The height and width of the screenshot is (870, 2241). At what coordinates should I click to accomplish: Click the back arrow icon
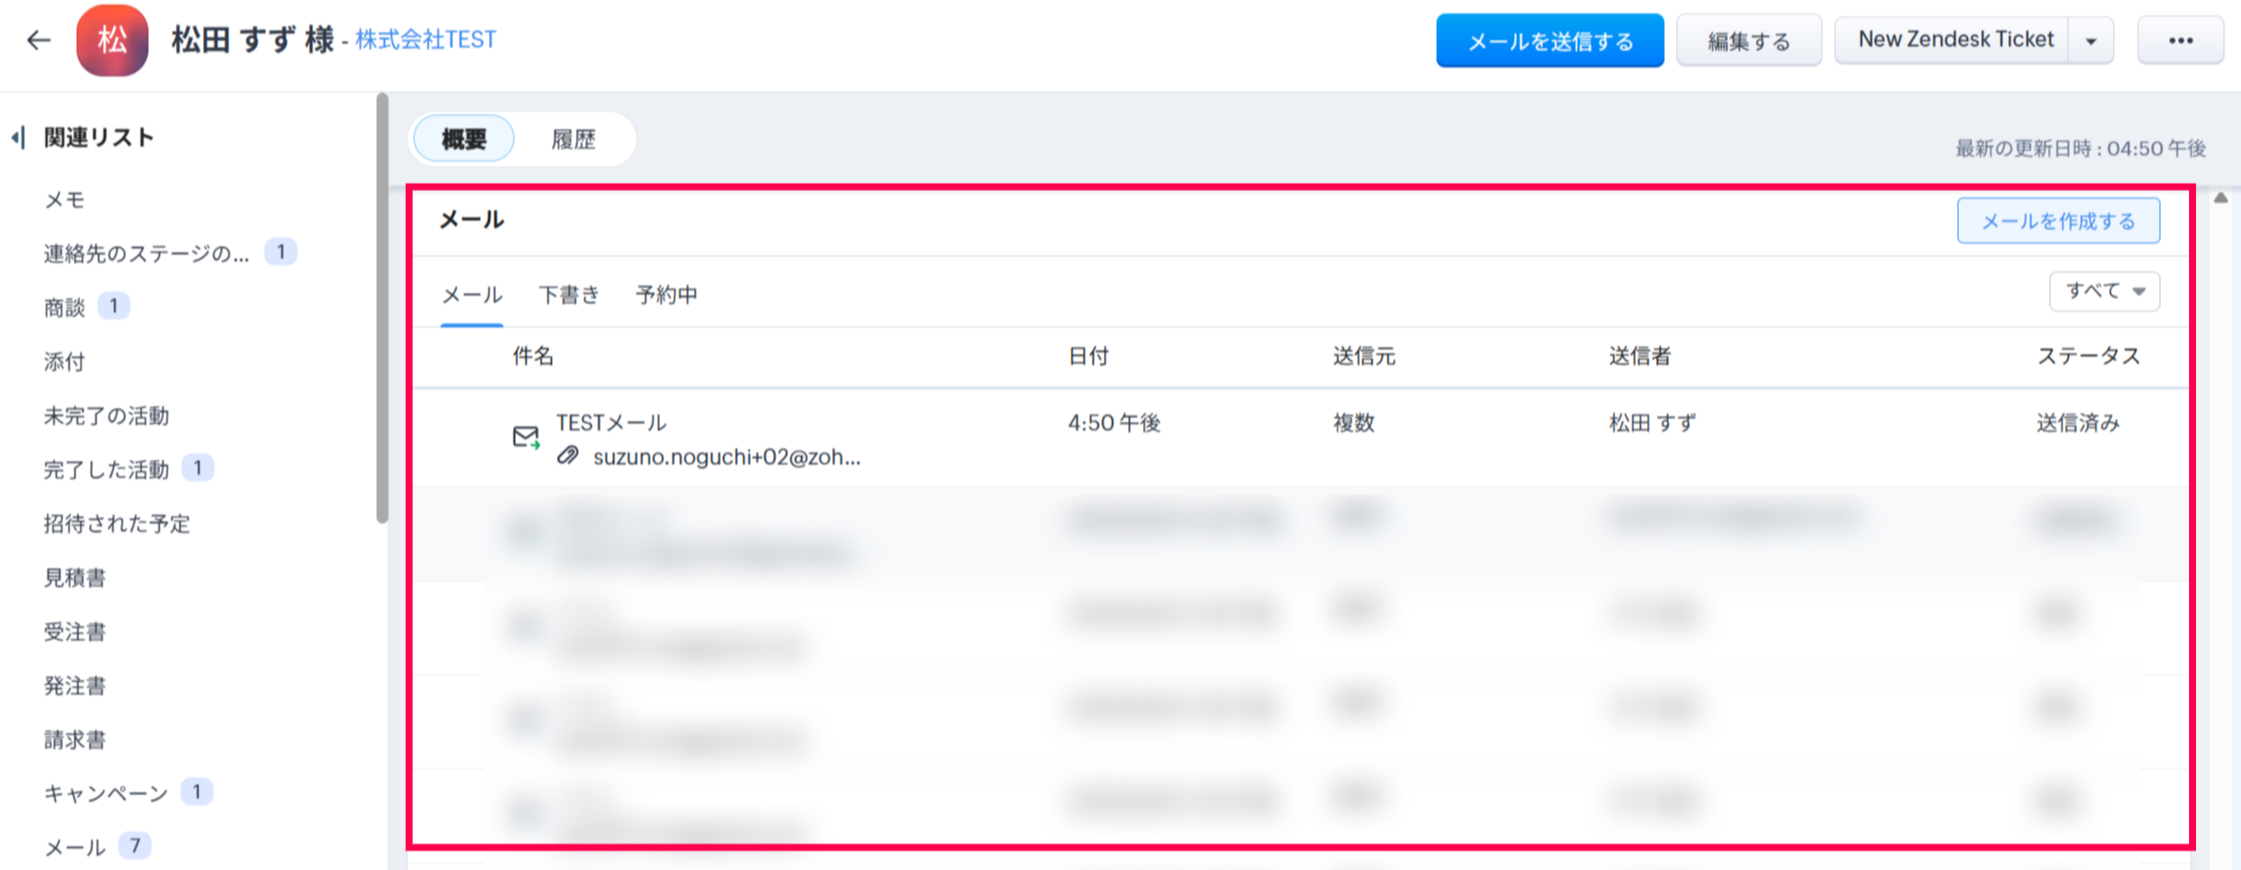click(x=38, y=40)
